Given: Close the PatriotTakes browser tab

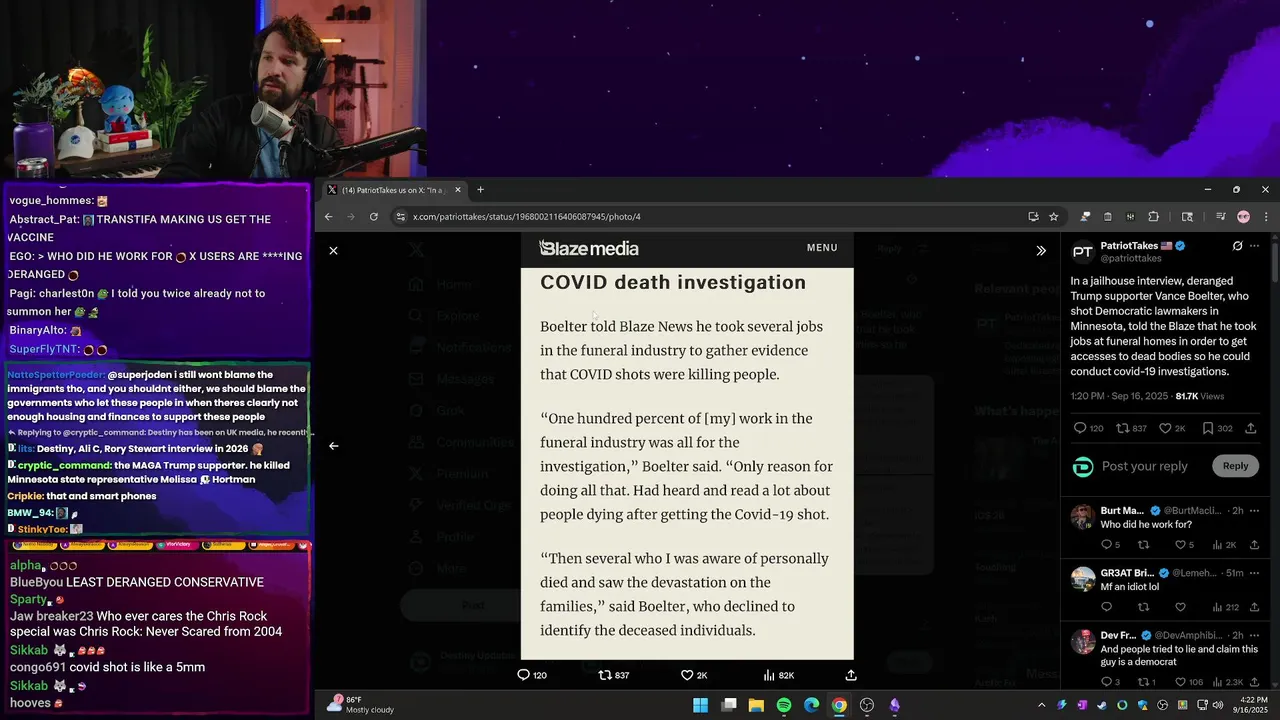Looking at the screenshot, I should (x=458, y=190).
